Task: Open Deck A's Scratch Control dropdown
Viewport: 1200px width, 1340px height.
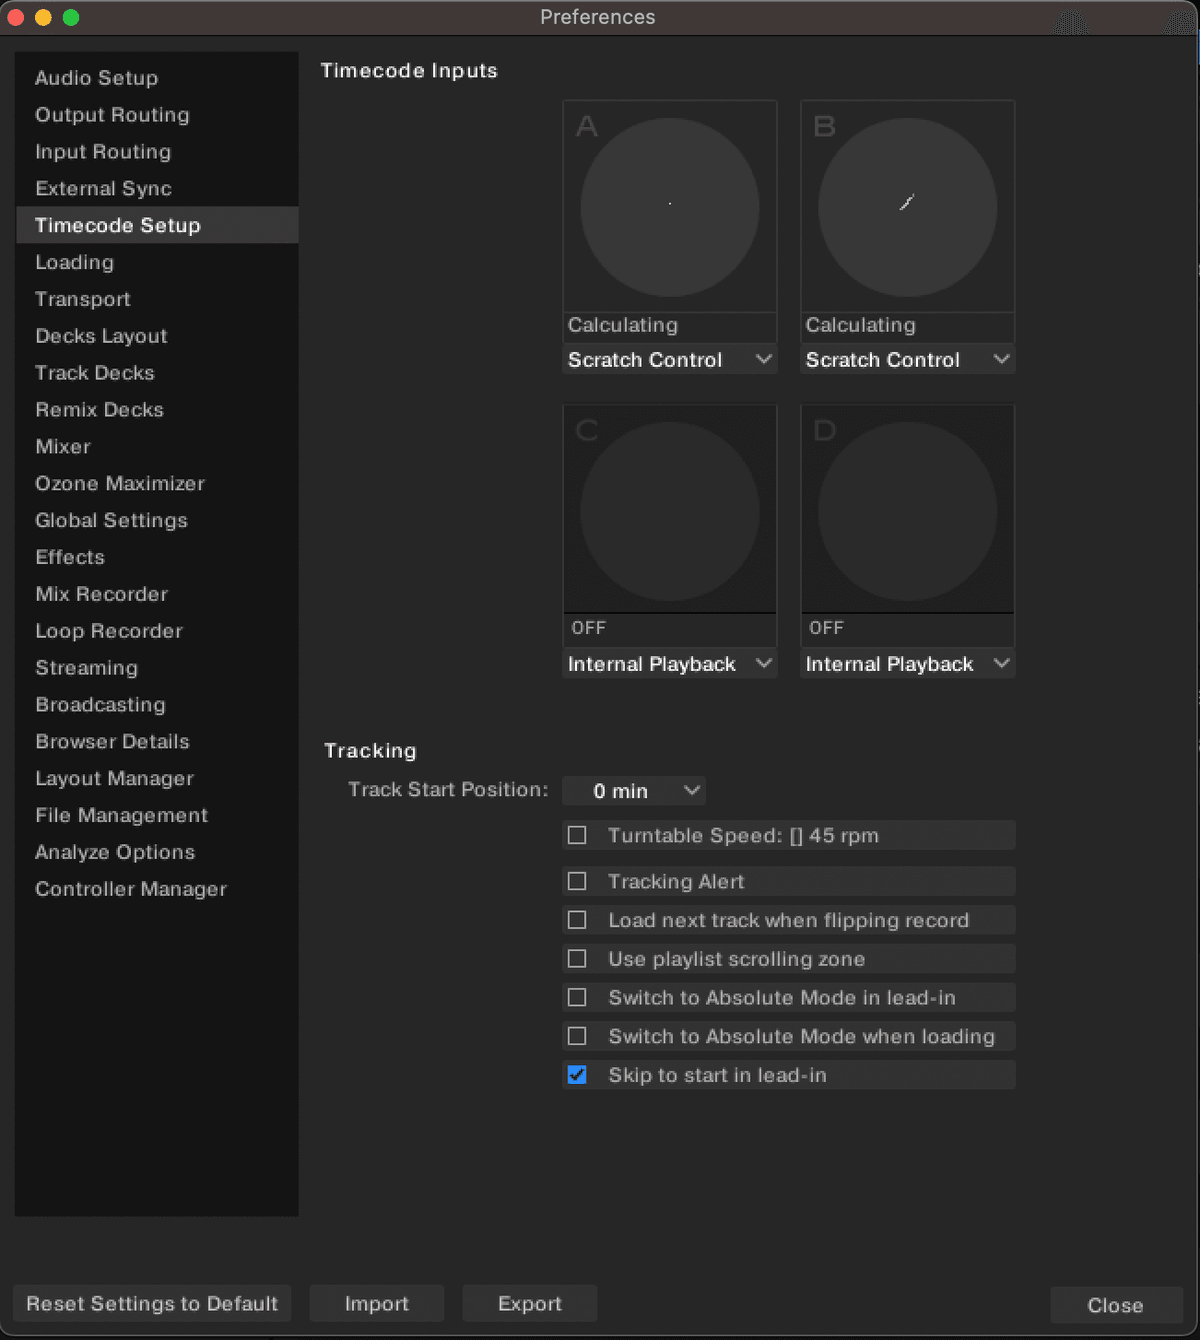Action: 669,359
